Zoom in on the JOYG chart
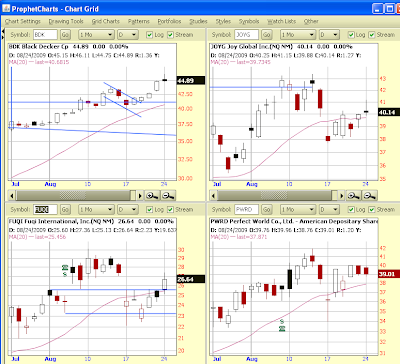Screen dimensions: 400x364 354,196
